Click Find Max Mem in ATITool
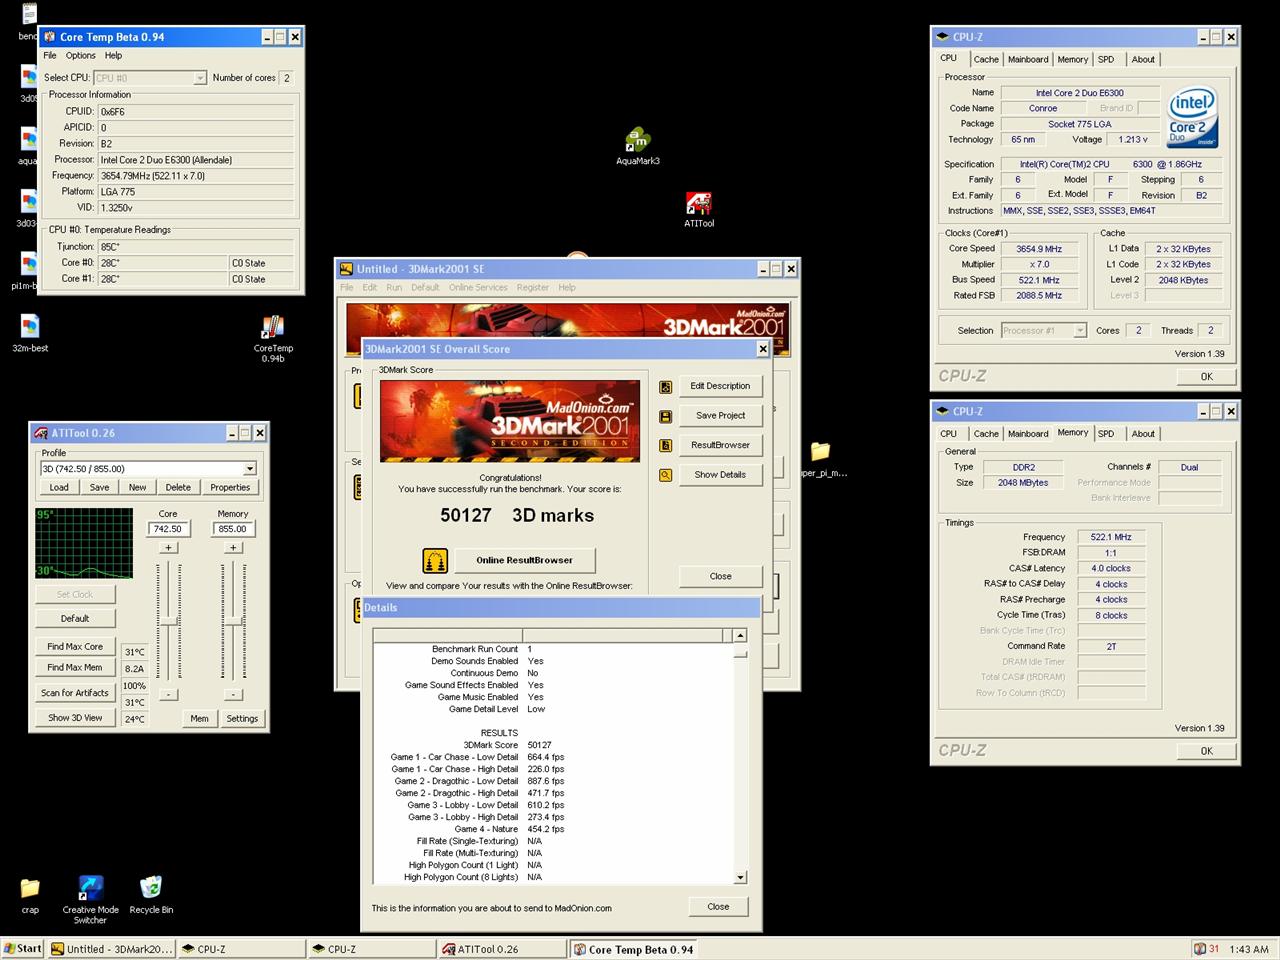This screenshot has height=960, width=1280. point(75,667)
